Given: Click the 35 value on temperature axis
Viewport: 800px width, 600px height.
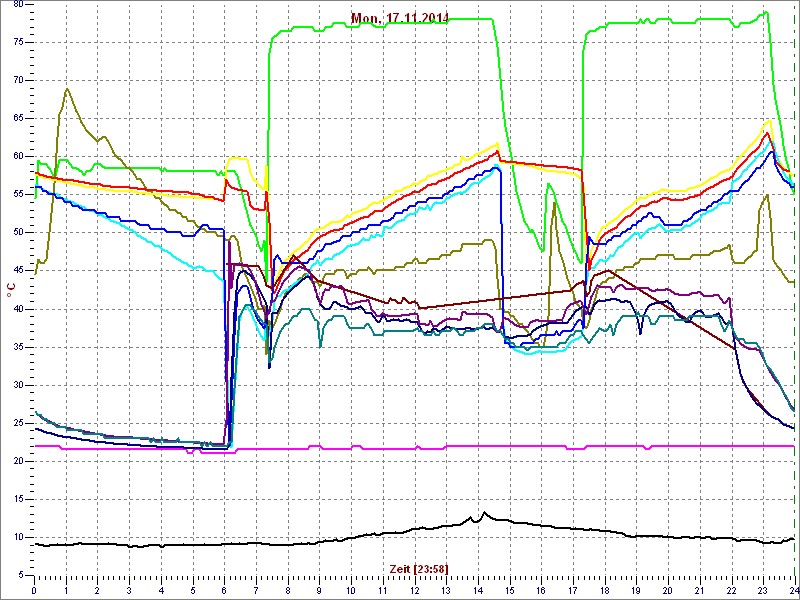Looking at the screenshot, I should coord(17,347).
